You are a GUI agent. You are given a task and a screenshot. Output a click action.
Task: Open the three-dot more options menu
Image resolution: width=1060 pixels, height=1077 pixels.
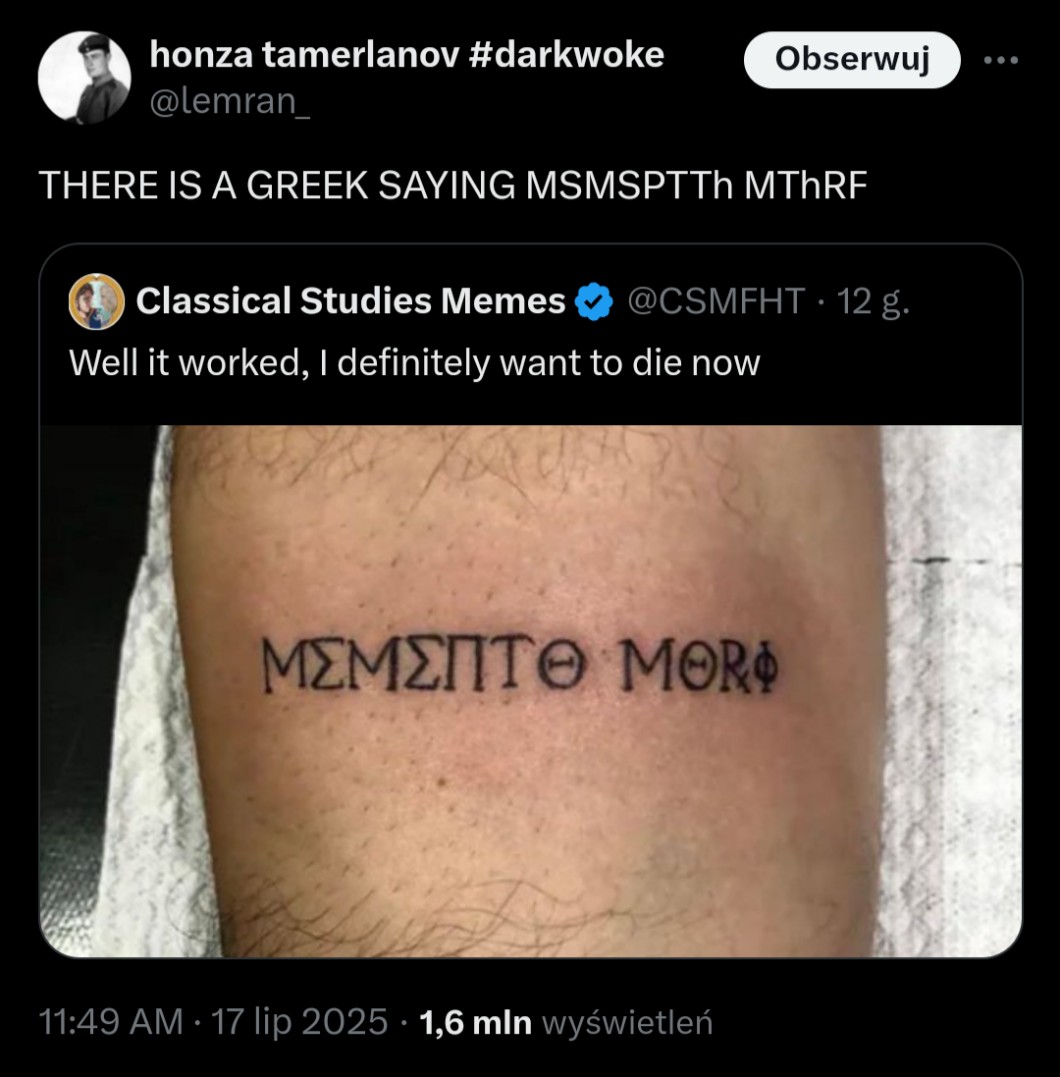tap(1001, 60)
